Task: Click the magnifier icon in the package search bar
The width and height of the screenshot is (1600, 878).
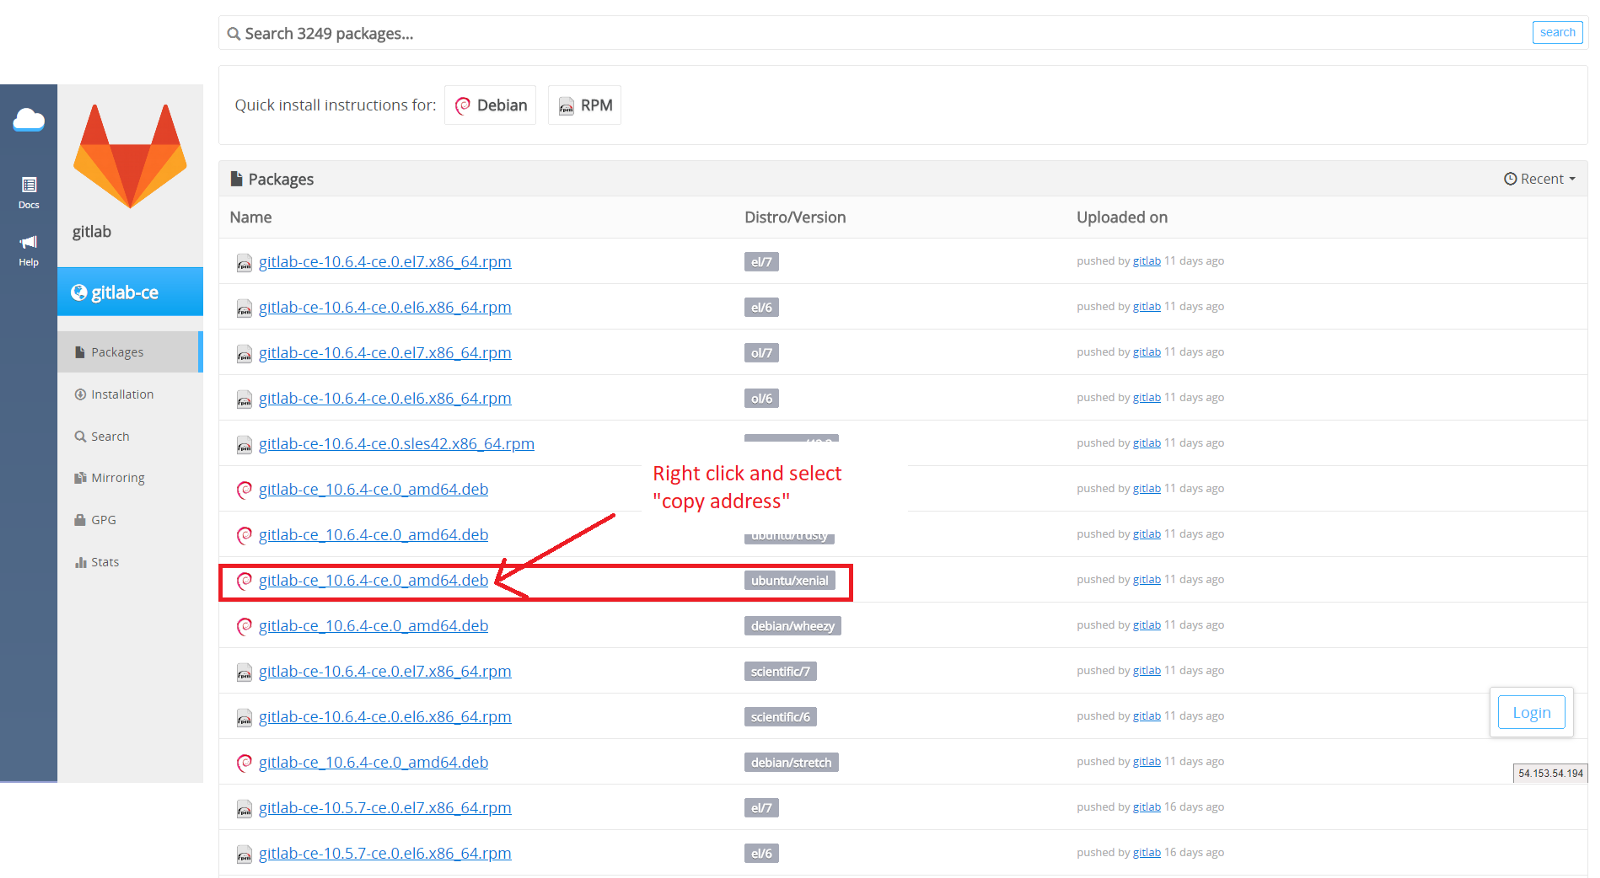Action: 234,34
